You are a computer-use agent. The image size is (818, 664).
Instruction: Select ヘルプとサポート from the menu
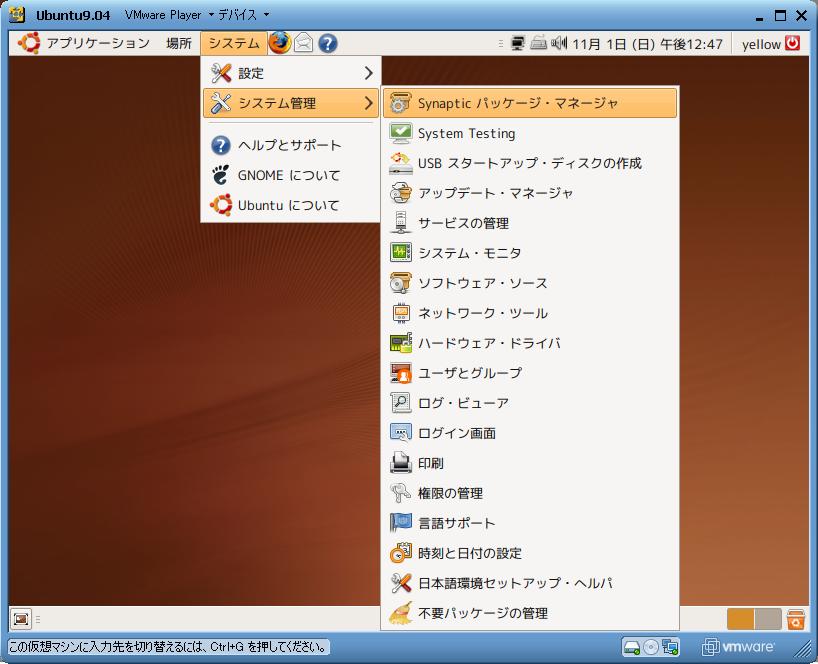coord(291,145)
